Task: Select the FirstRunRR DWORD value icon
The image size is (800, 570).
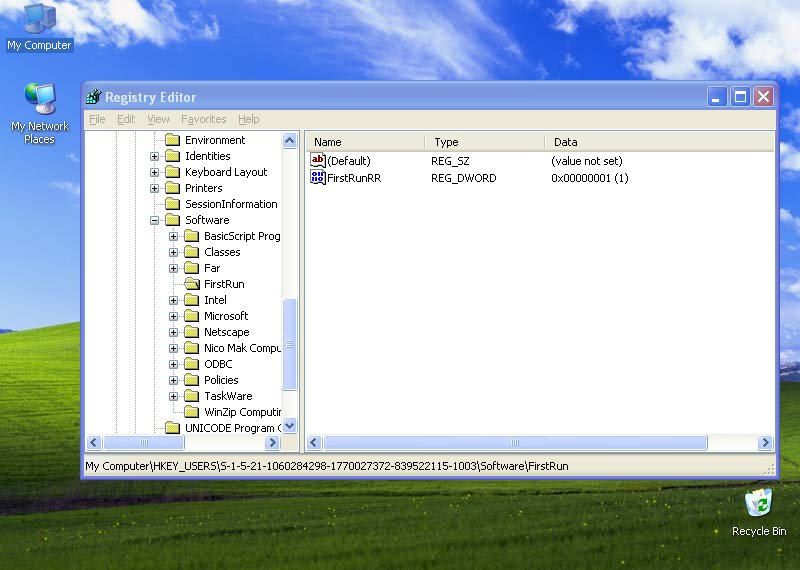Action: click(x=318, y=178)
